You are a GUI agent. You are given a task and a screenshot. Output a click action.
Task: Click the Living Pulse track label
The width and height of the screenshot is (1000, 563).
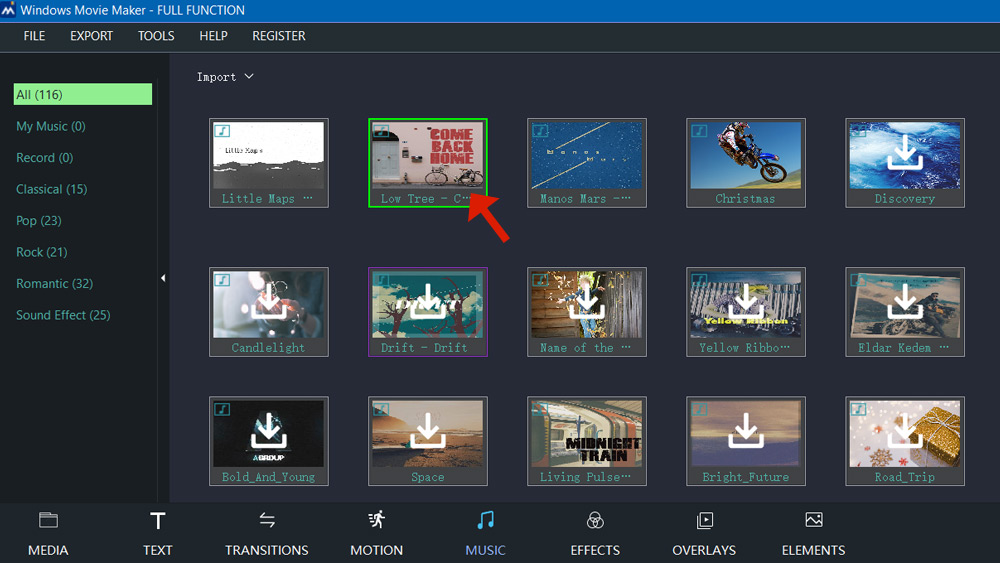(585, 478)
